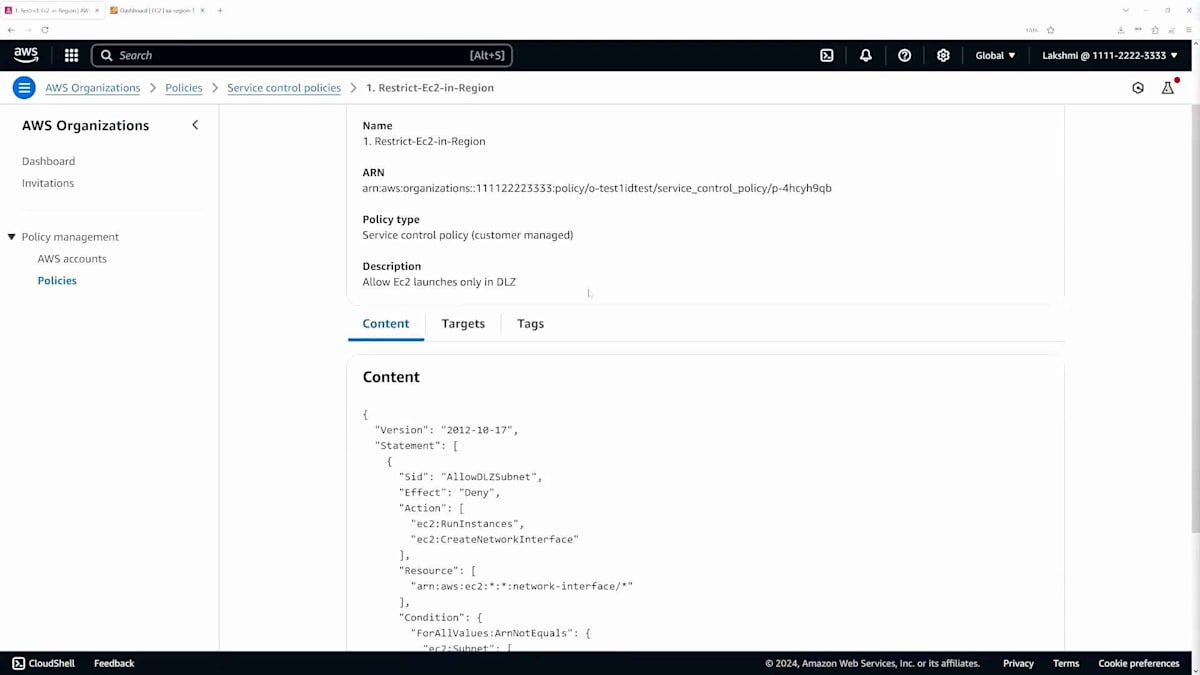Open Service control policies breadcrumb
Screen dimensions: 1200x675
284,88
